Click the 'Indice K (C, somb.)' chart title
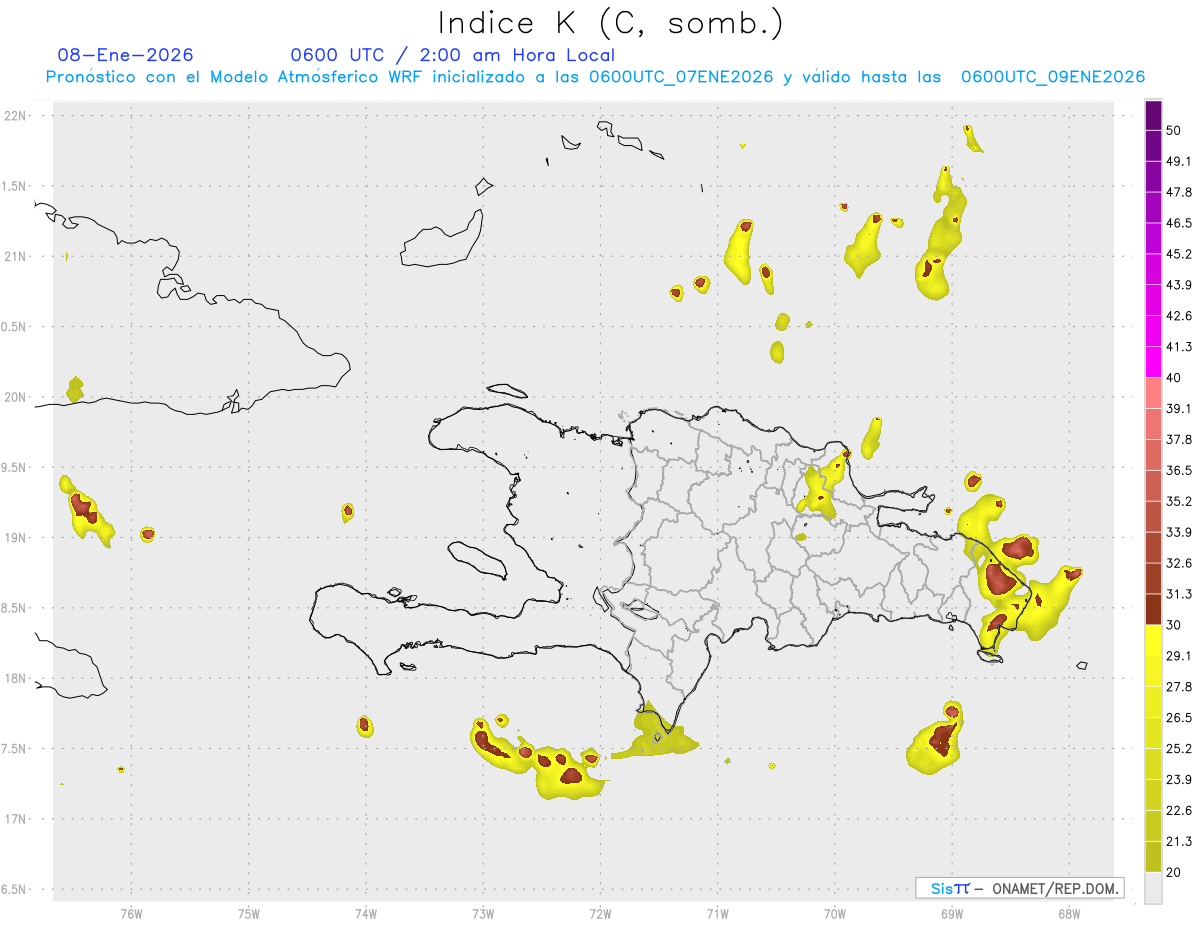This screenshot has height=927, width=1200. 611,22
